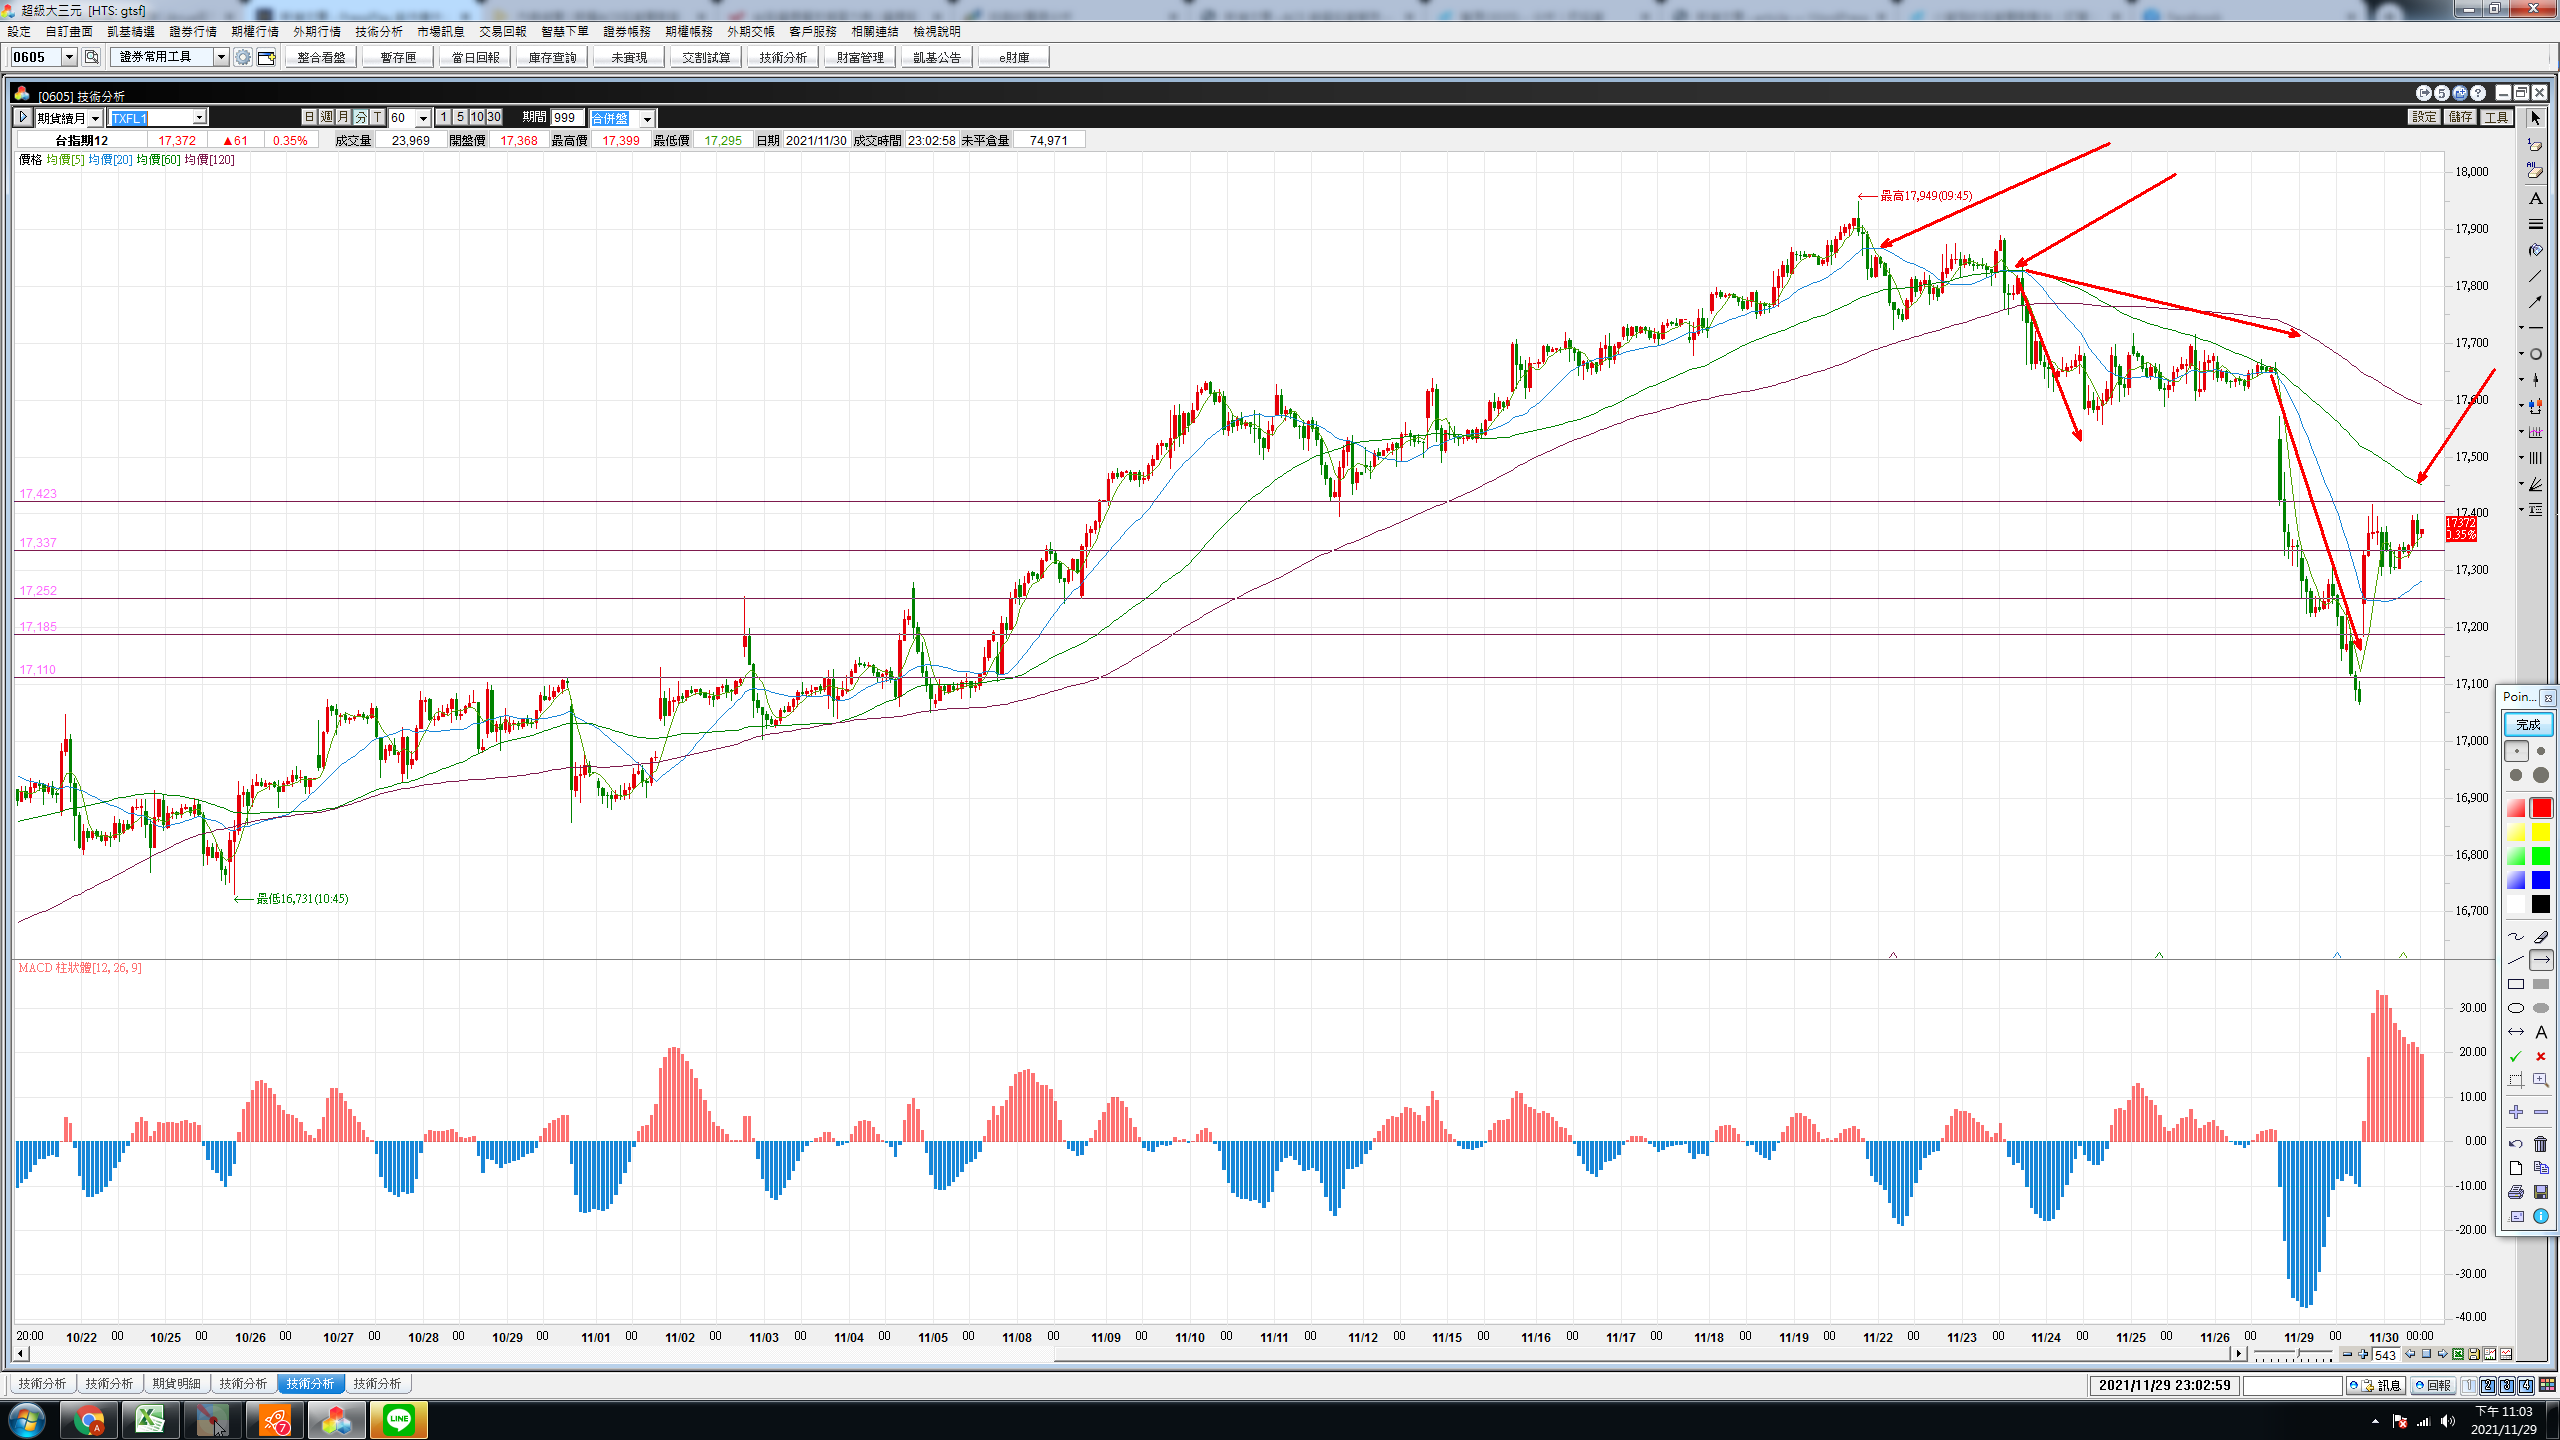Switch chart to 日 daily period

click(310, 118)
